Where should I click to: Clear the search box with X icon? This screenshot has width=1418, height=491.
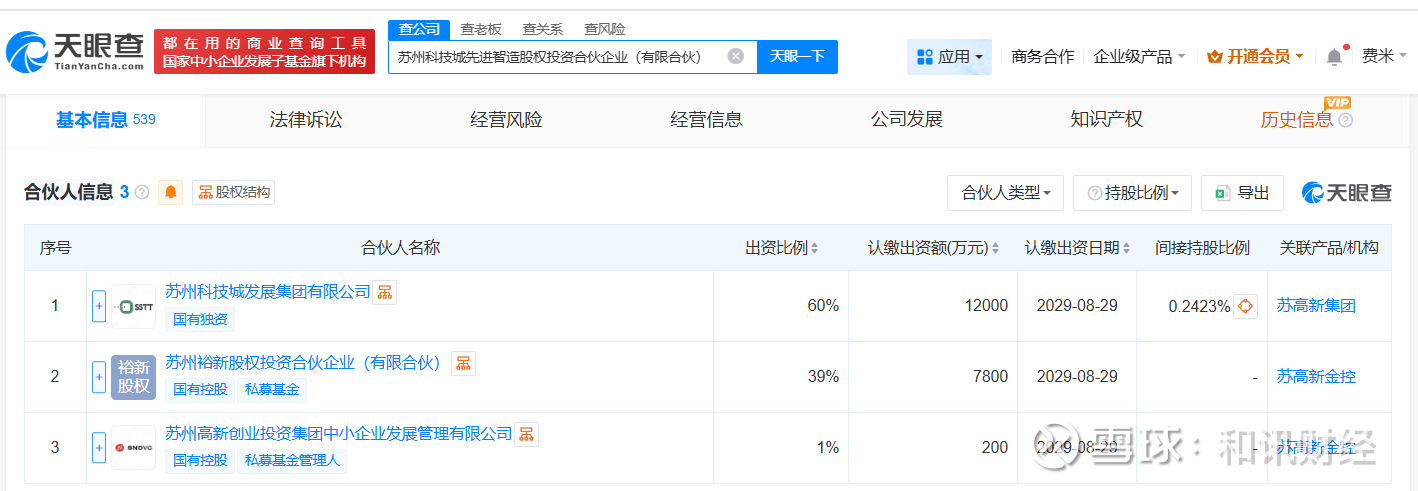[x=736, y=57]
